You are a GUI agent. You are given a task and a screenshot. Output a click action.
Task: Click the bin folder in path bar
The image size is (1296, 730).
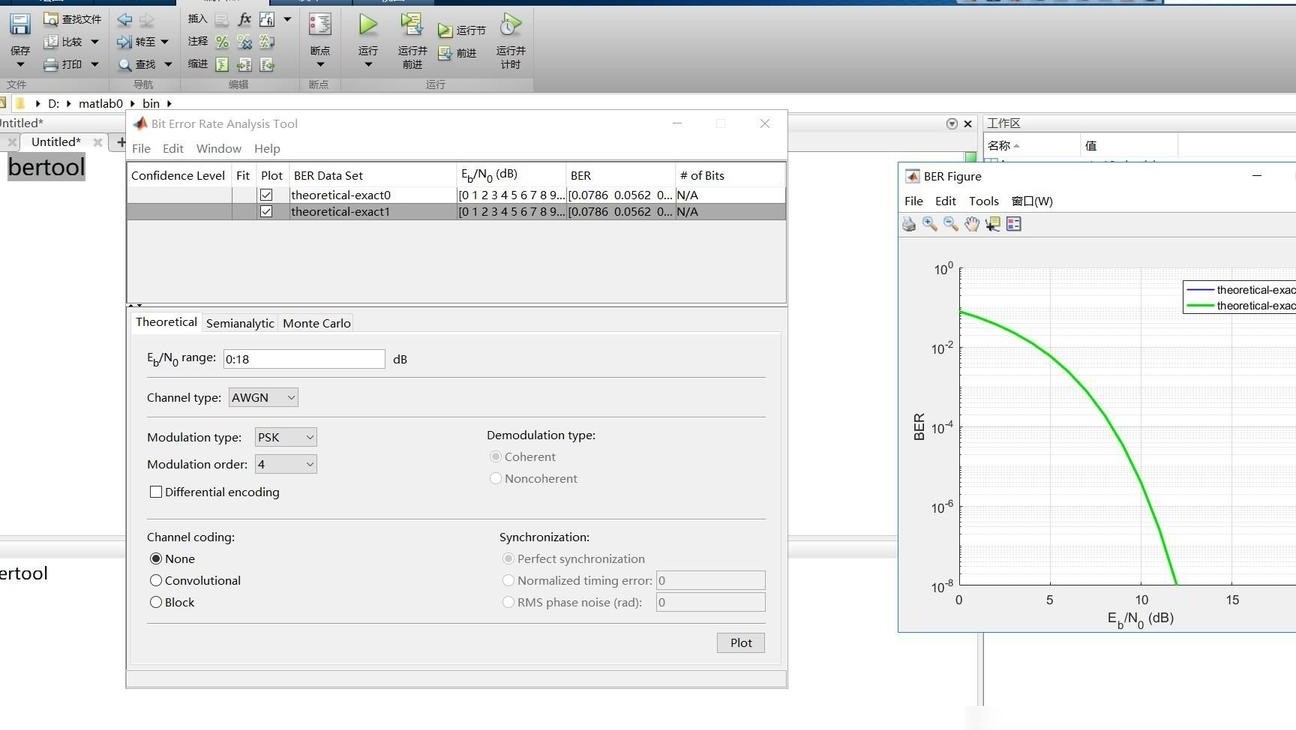pyautogui.click(x=151, y=103)
